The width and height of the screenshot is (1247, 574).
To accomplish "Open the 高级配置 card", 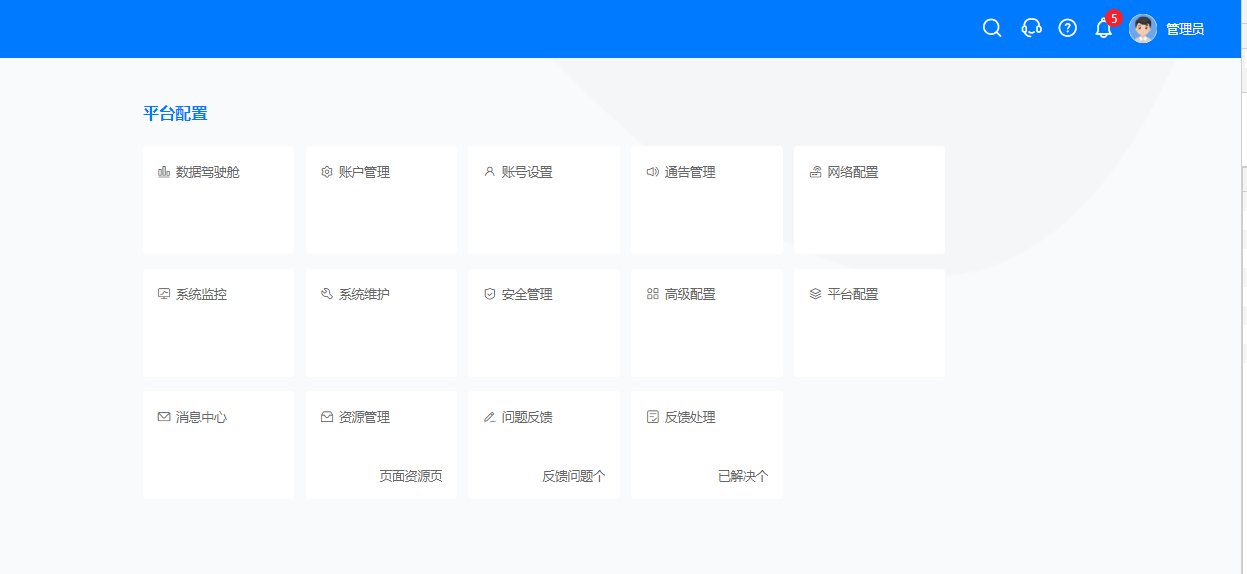I will 707,323.
